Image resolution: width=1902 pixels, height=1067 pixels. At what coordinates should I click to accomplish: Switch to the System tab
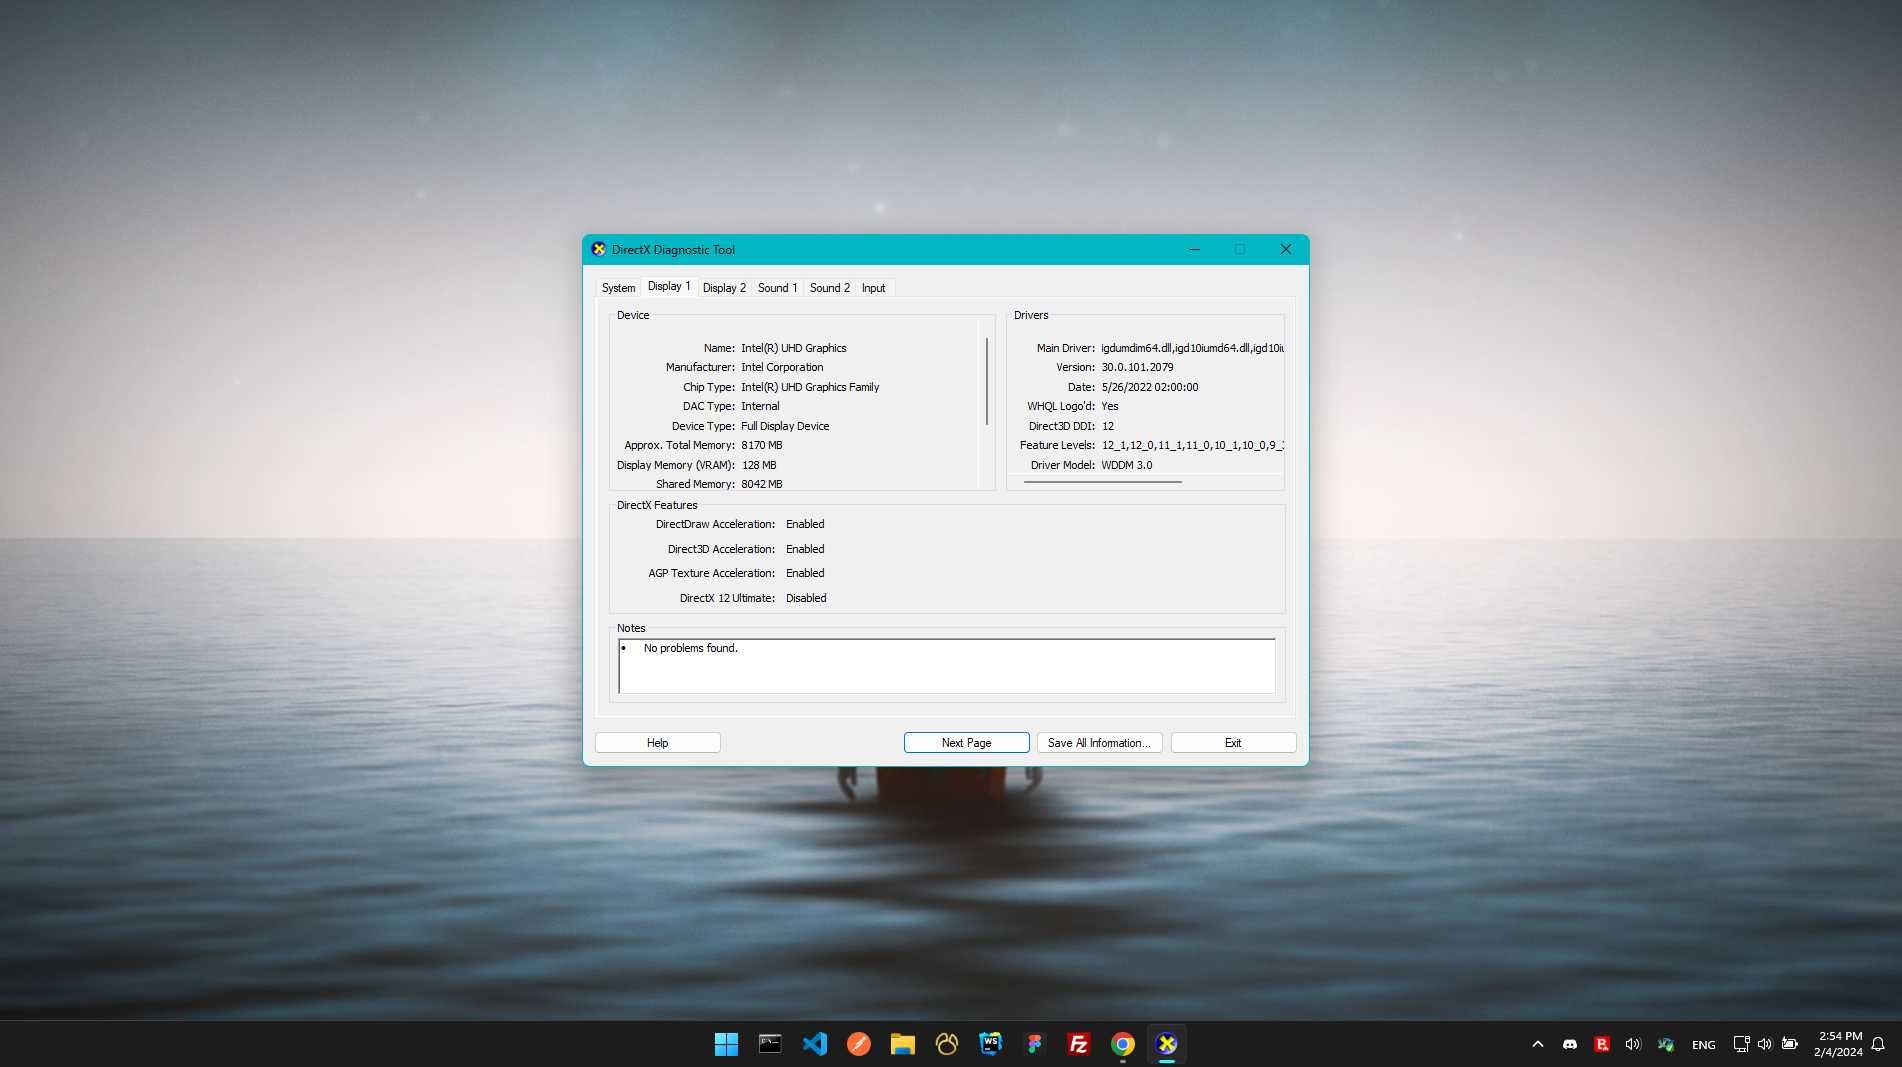[x=618, y=288]
